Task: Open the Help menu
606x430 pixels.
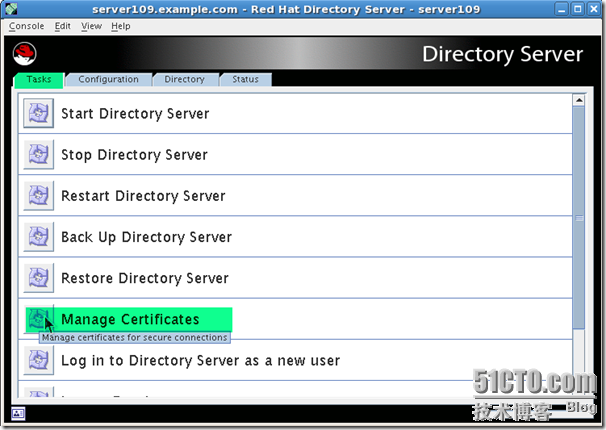Action: [x=121, y=26]
